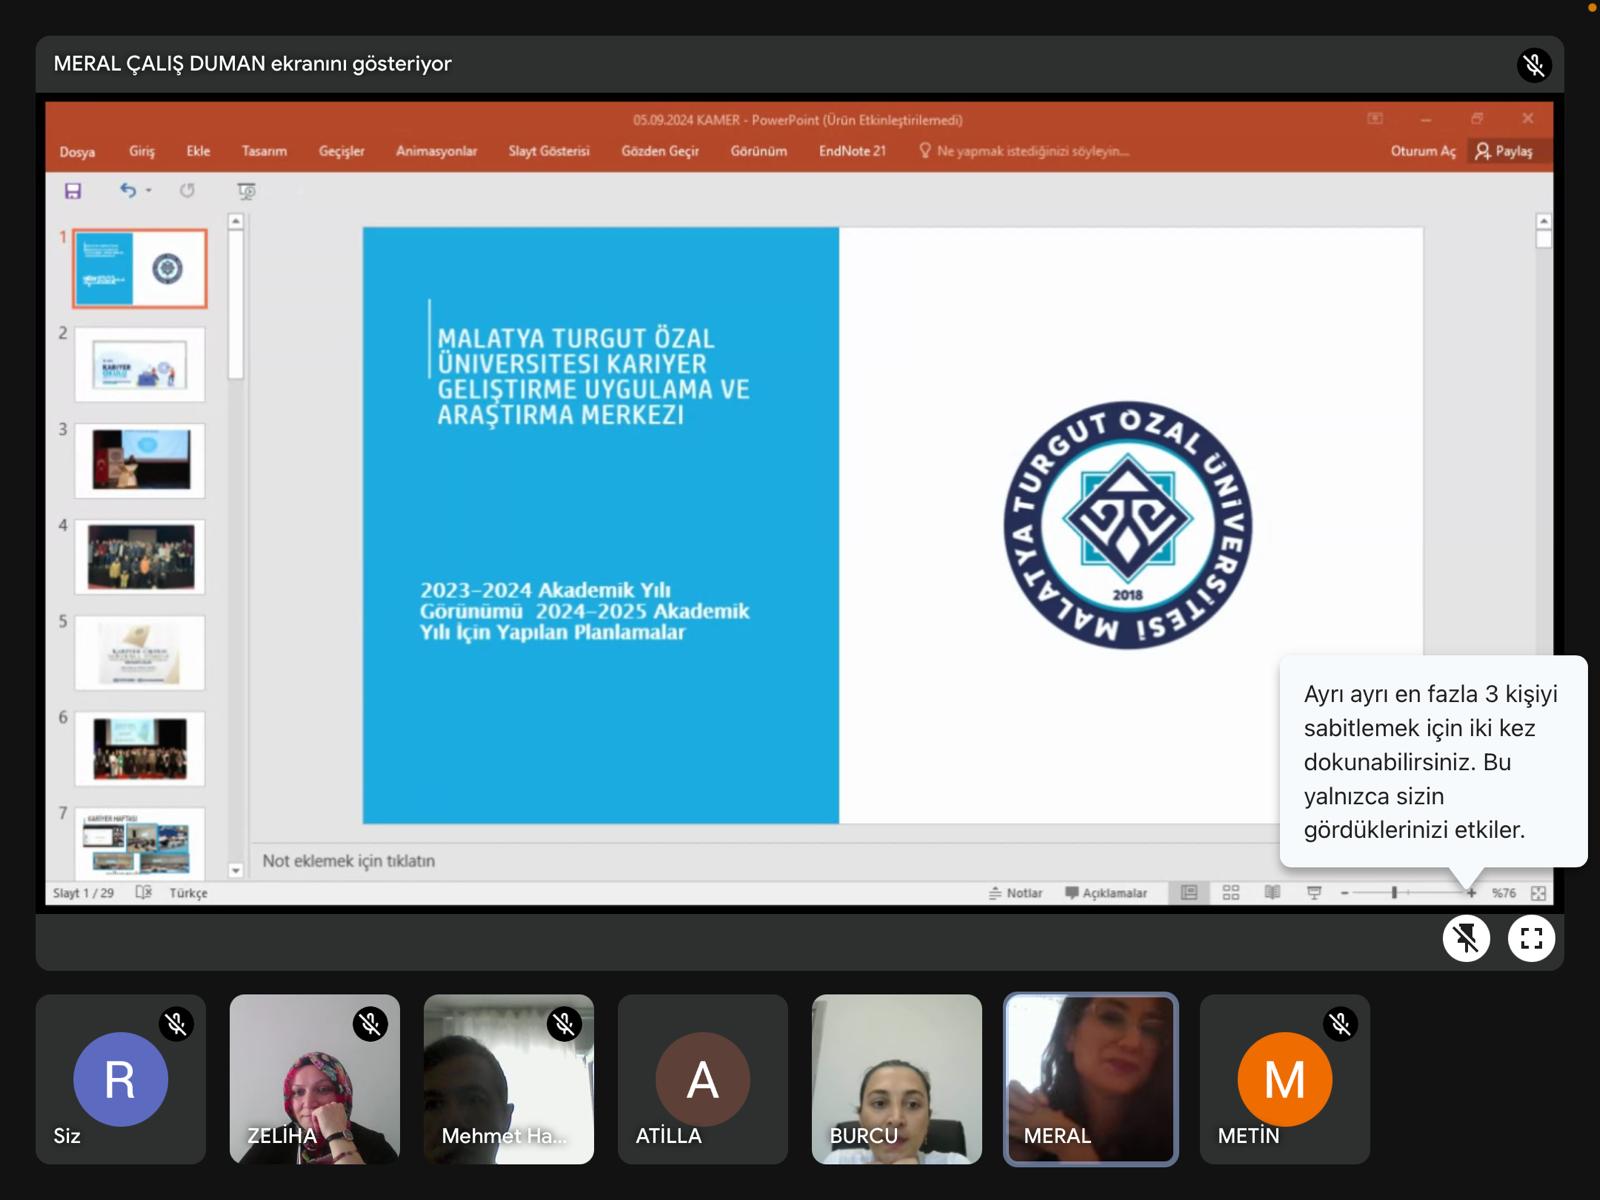
Task: Click the Oturum Aç sign-in link
Action: click(1422, 151)
